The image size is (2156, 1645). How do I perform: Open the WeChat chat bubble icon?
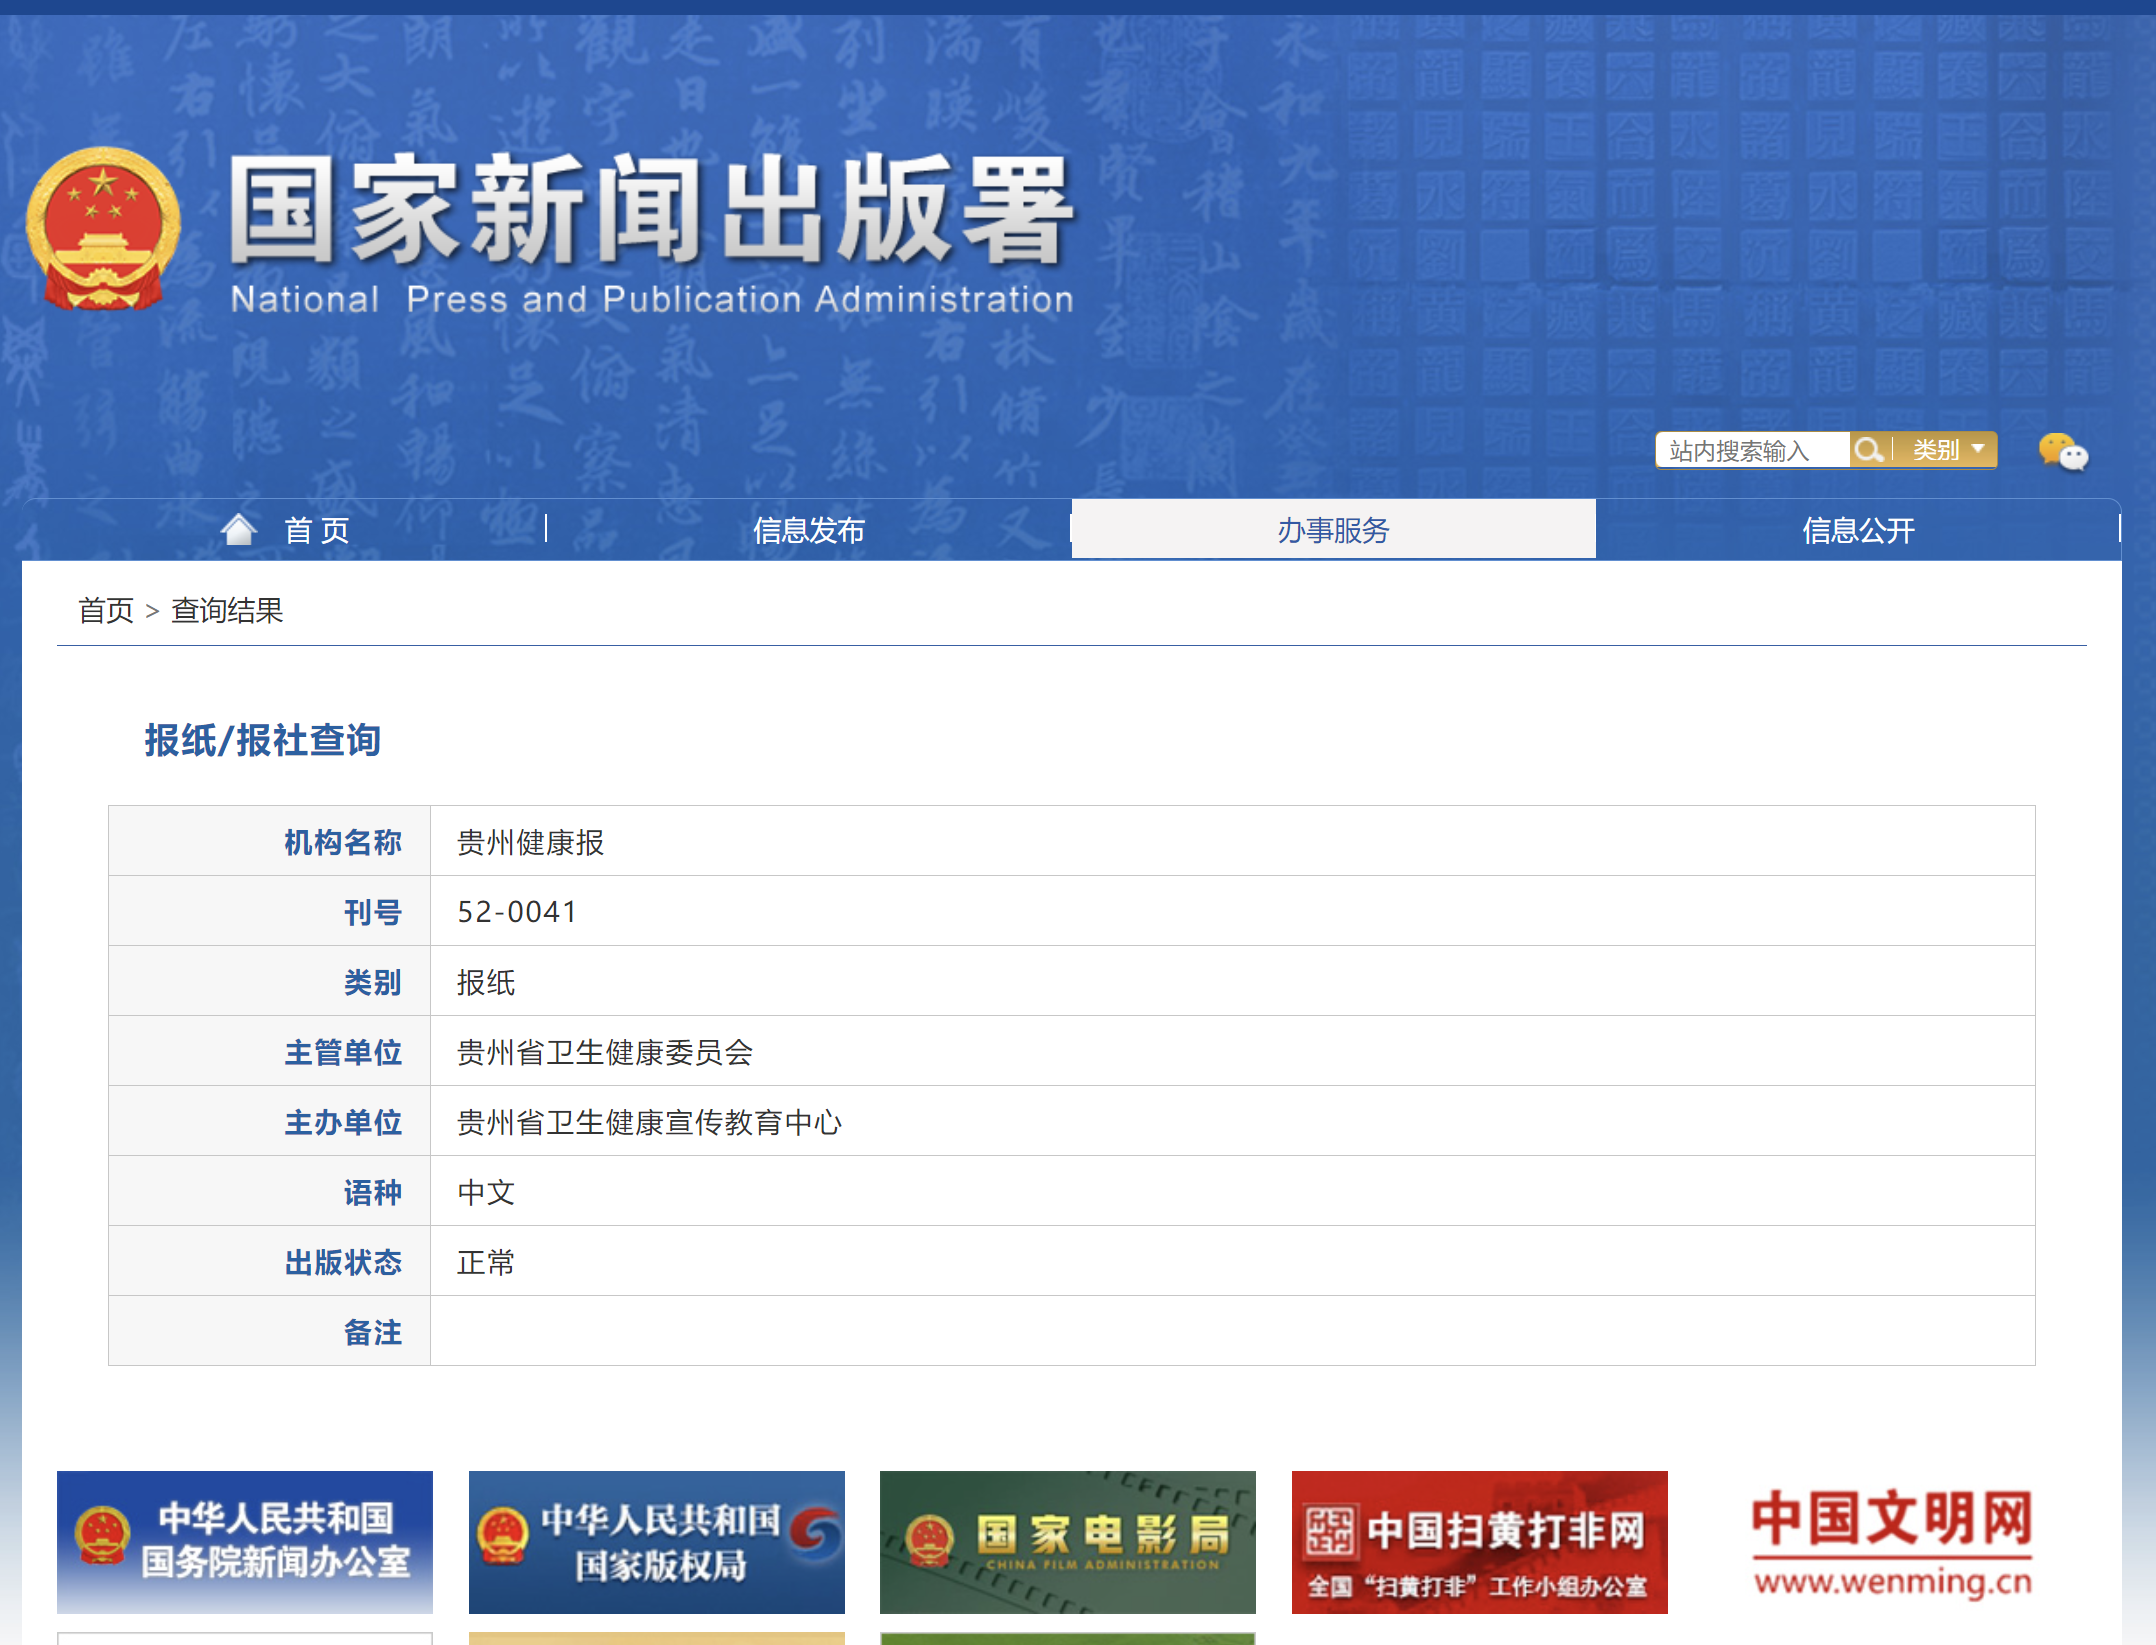click(2062, 452)
